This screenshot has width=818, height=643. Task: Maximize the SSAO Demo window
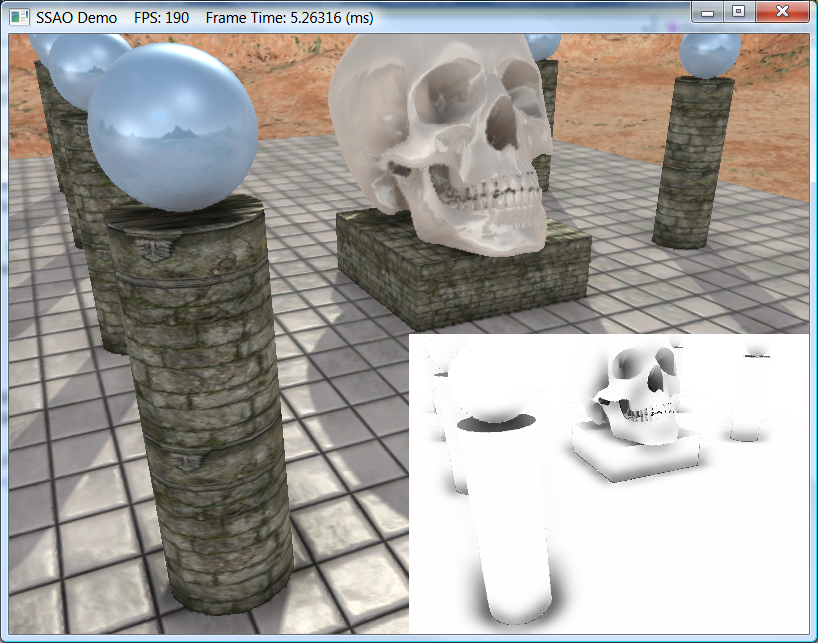[x=738, y=12]
